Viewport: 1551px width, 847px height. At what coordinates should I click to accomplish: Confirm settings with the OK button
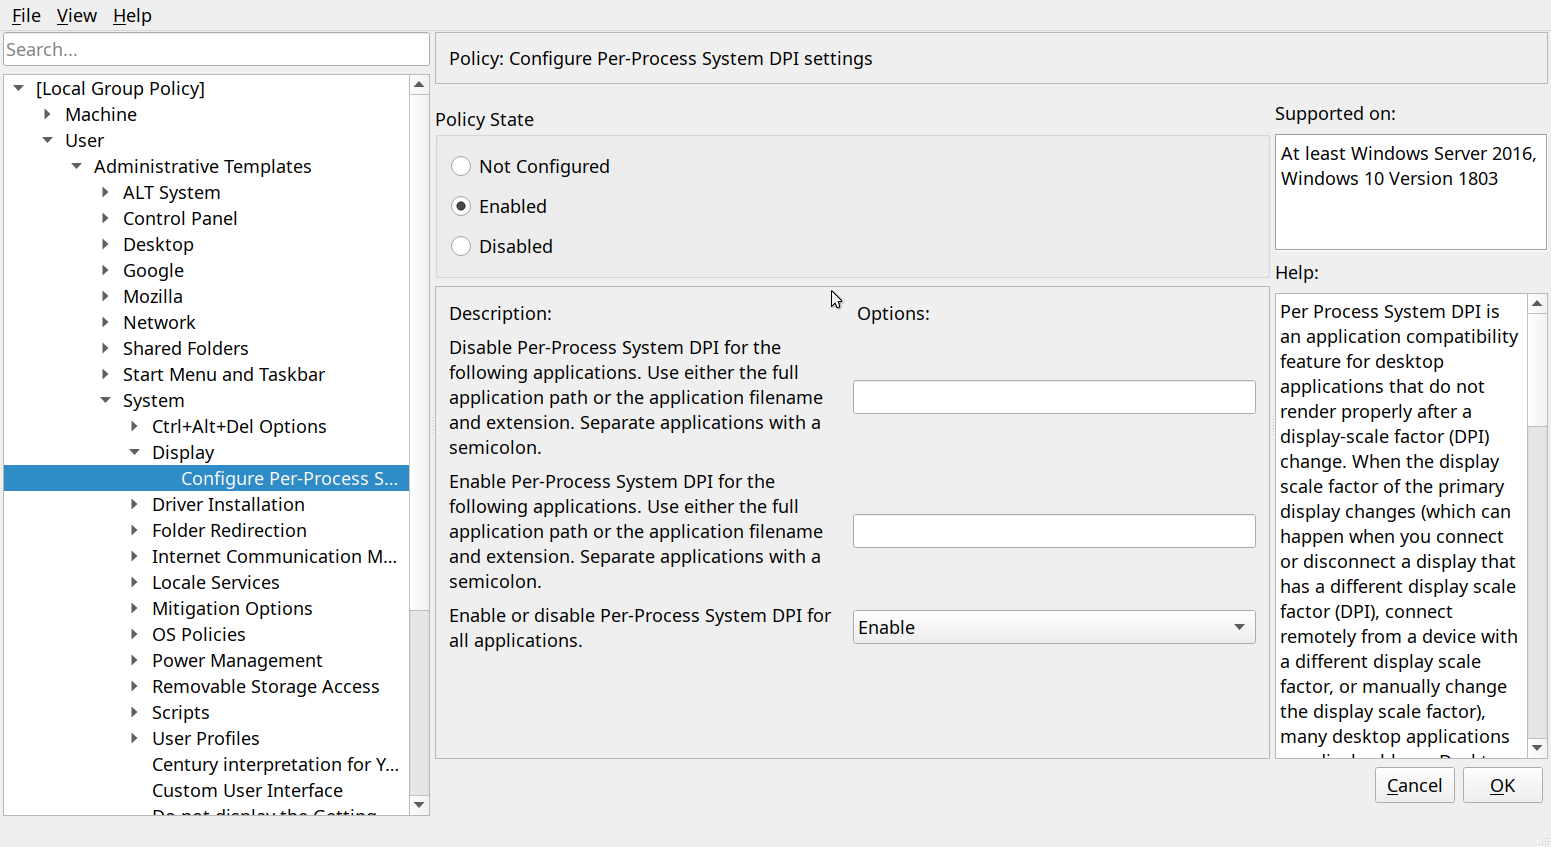1502,785
